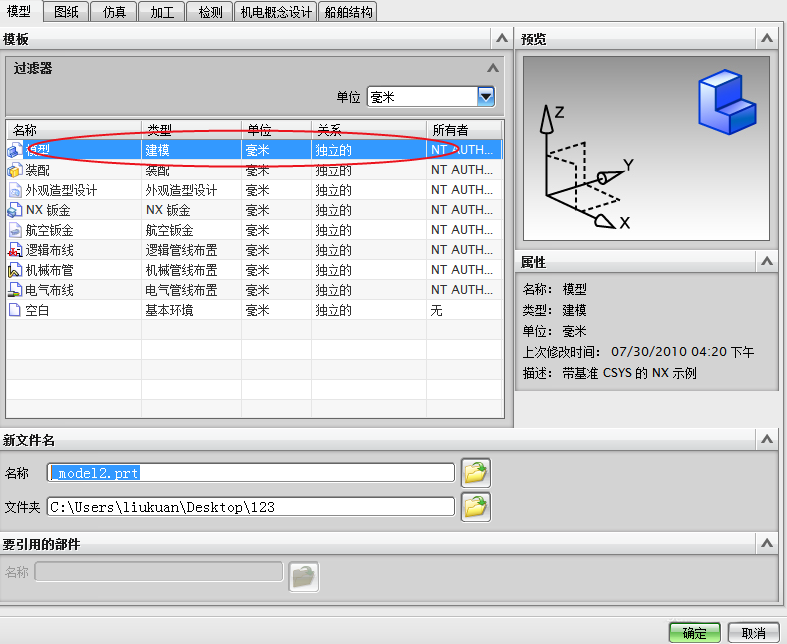Collapse the 属性 section
The image size is (787, 644).
(x=766, y=261)
